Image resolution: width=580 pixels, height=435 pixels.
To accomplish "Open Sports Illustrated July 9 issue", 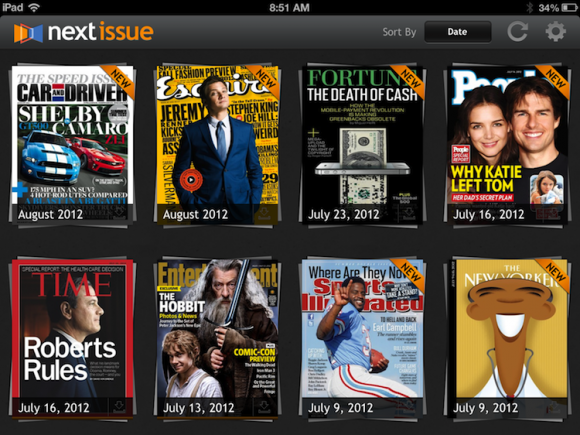I will 362,338.
